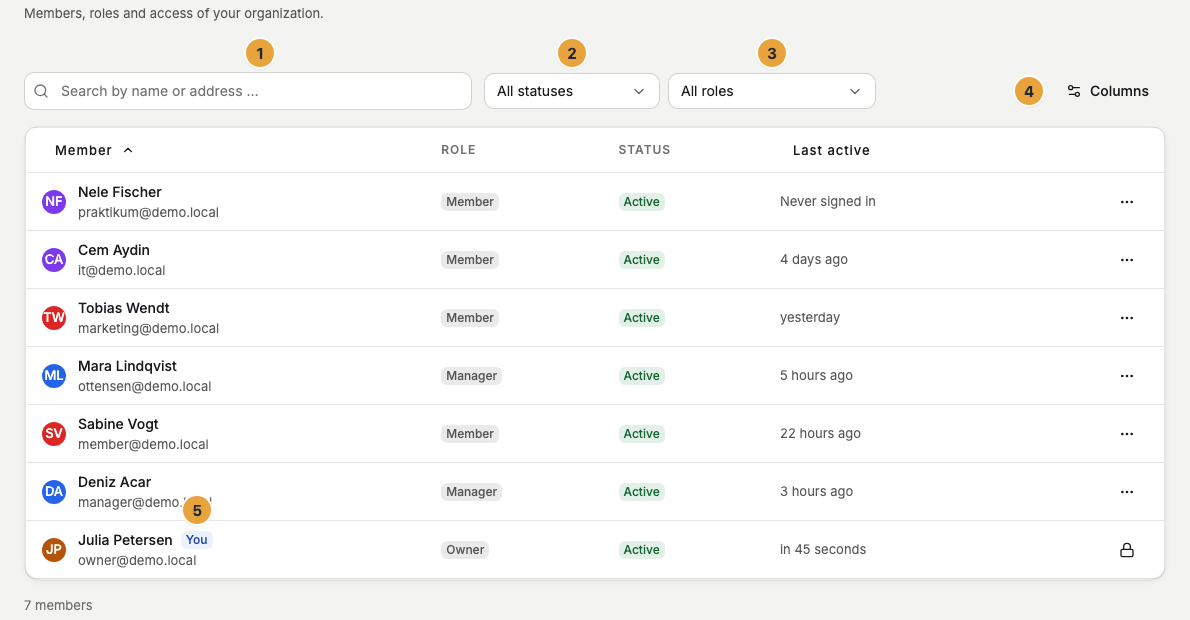This screenshot has height=620, width=1190.
Task: Click the 22 hours ago value
Action: pos(820,434)
